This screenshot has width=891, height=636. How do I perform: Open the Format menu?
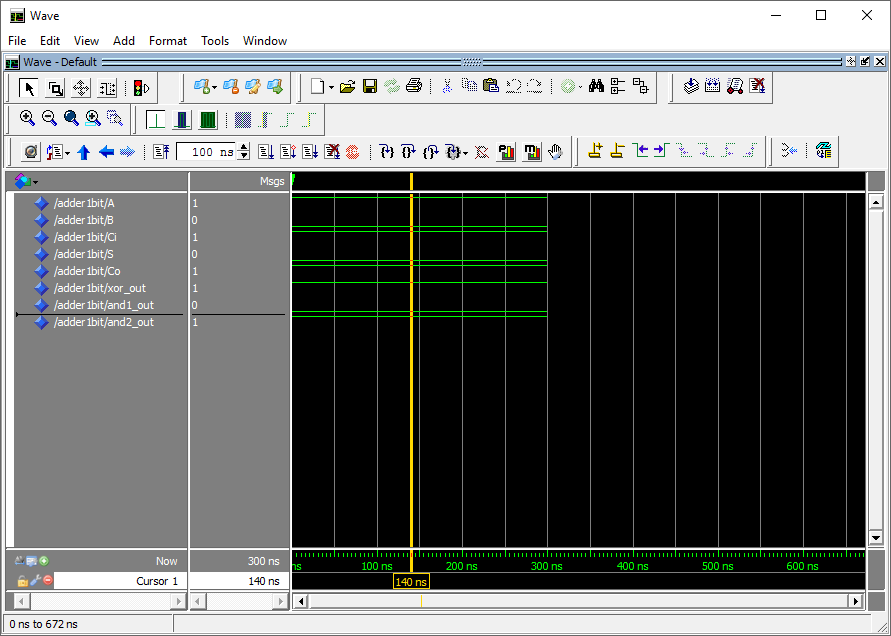coord(168,41)
